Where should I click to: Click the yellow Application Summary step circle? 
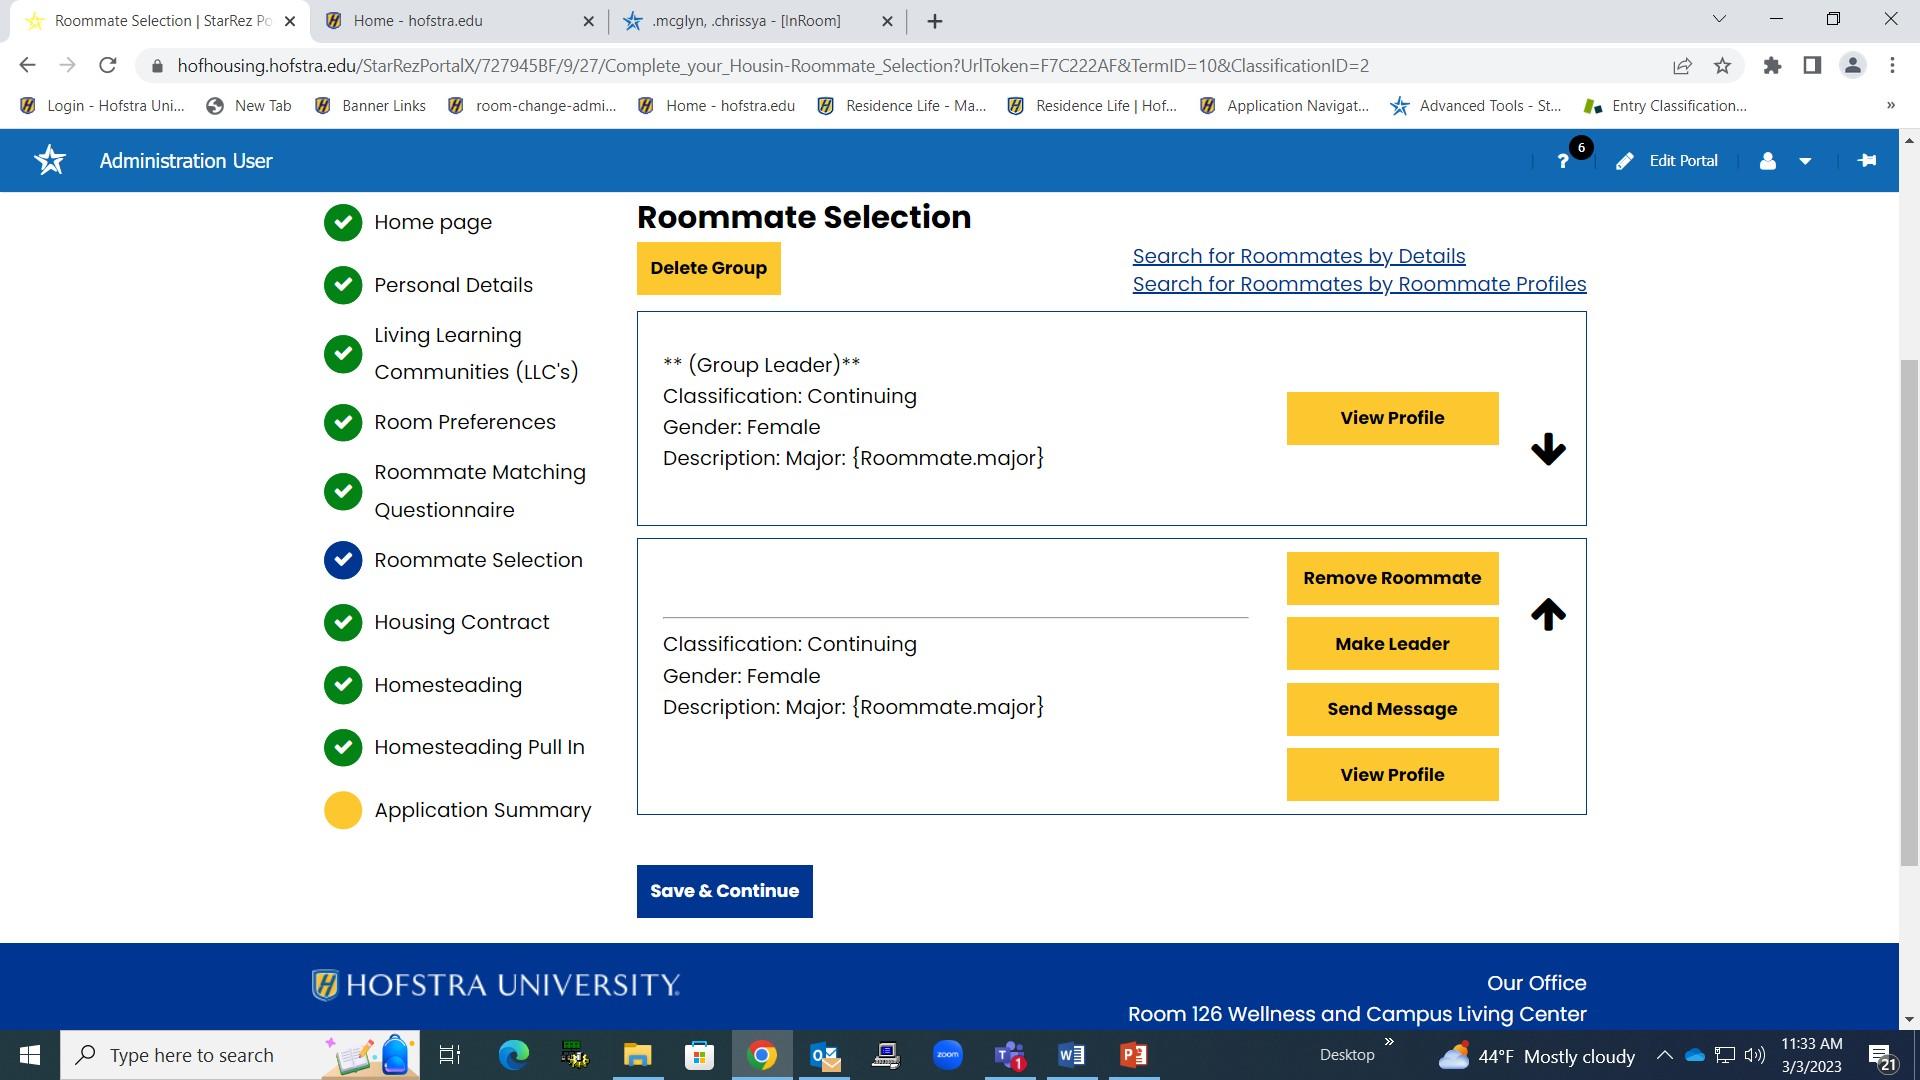(343, 810)
